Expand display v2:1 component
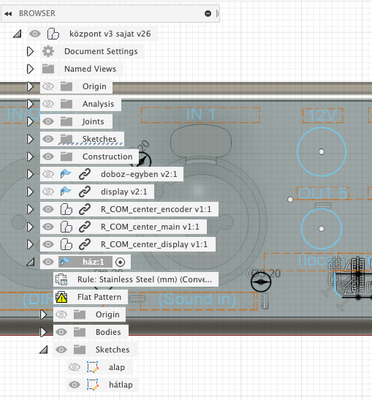 tap(30, 192)
